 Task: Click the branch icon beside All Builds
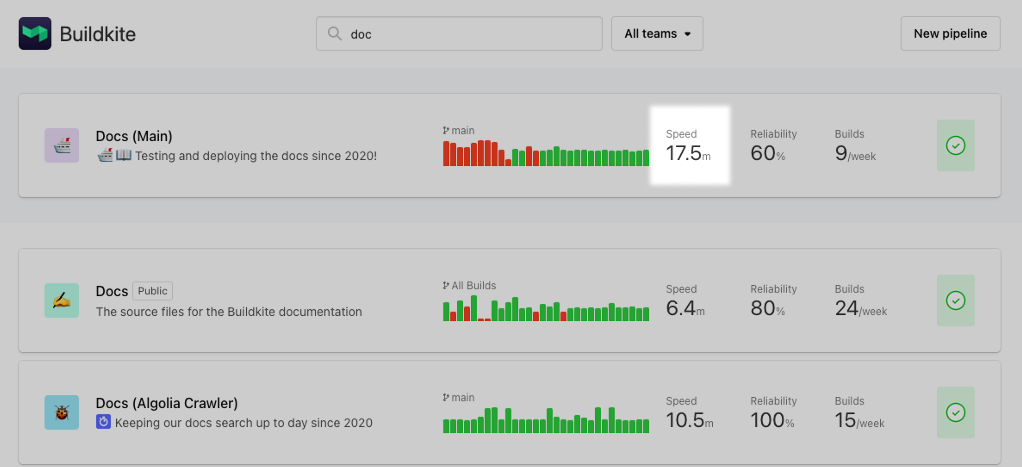tap(446, 286)
